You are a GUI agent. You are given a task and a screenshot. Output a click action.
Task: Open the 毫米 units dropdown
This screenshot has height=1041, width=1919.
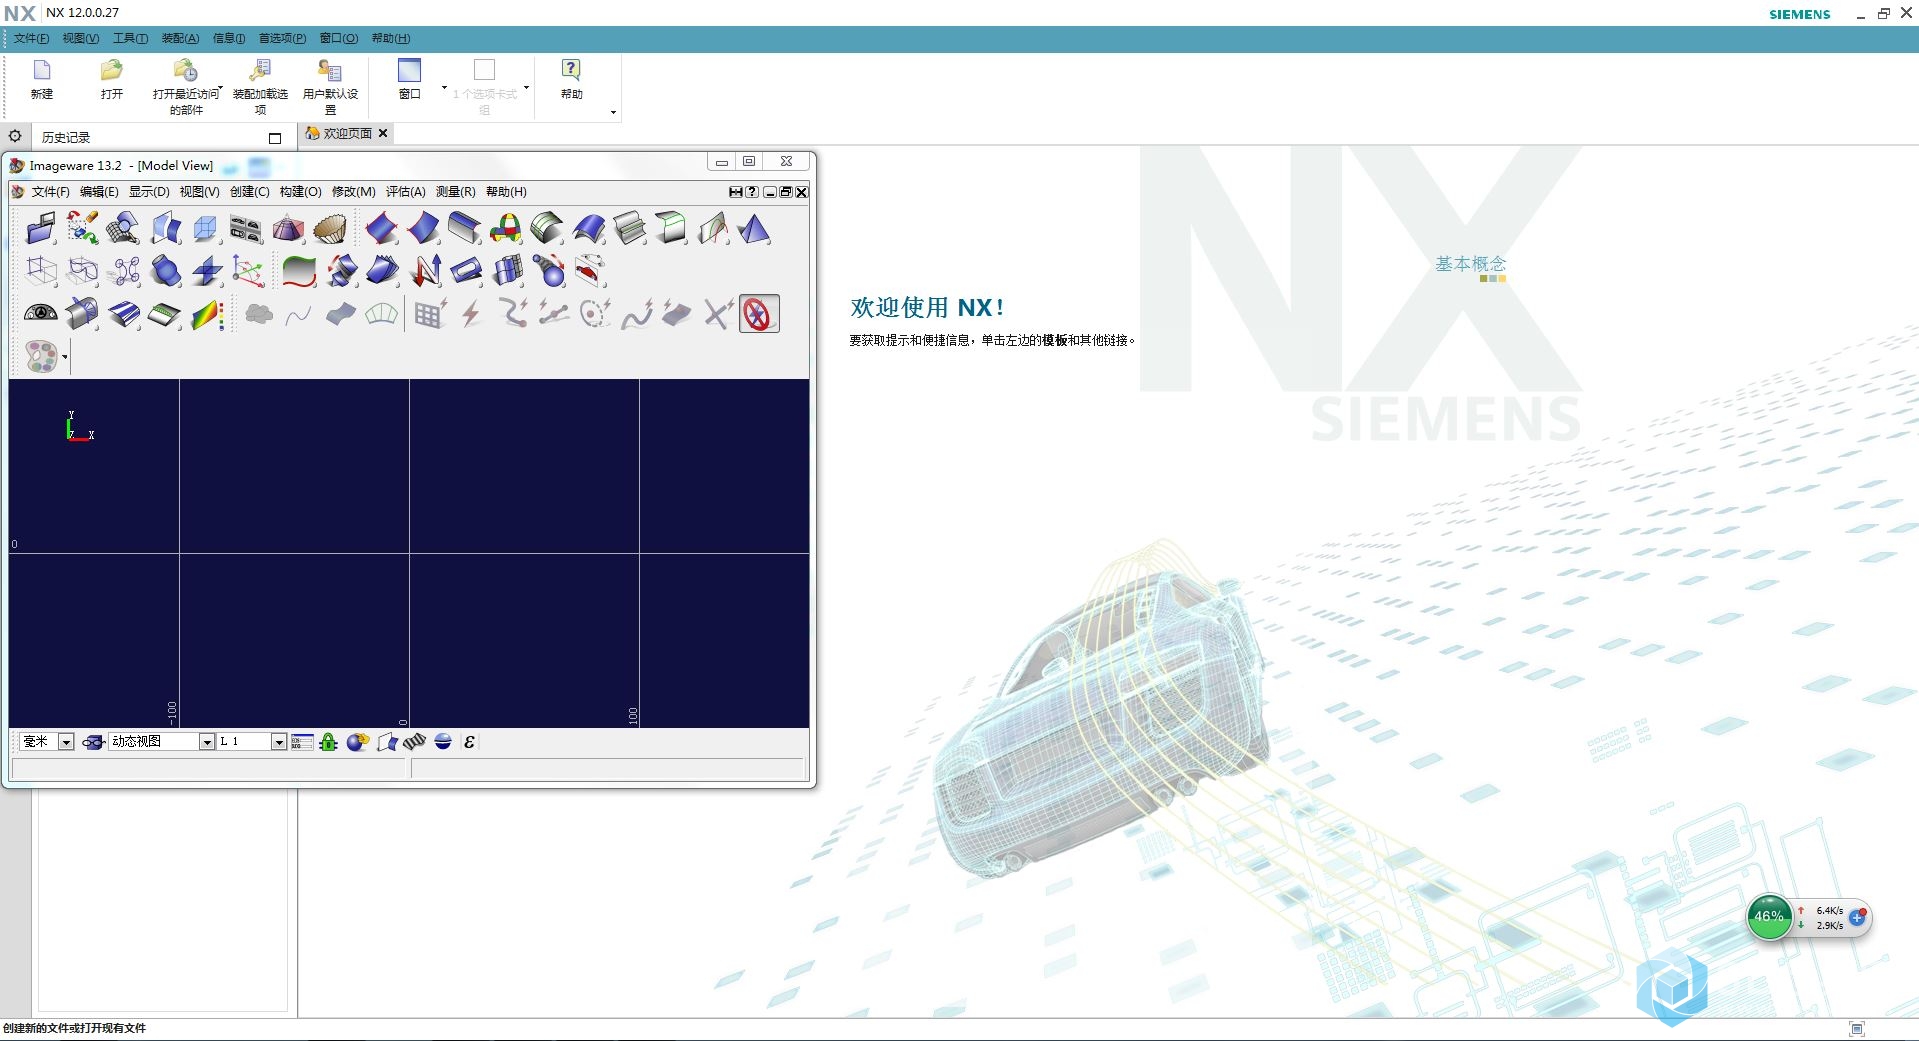(66, 742)
